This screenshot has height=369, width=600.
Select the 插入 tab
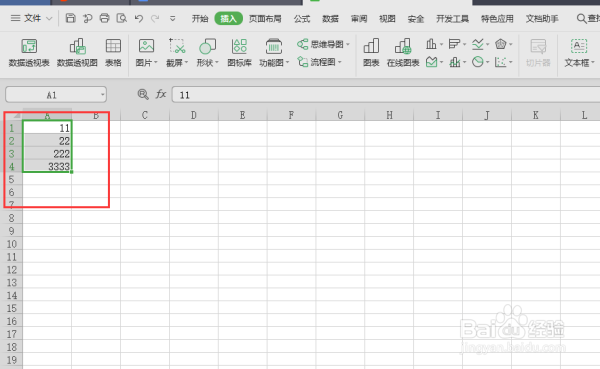(228, 18)
